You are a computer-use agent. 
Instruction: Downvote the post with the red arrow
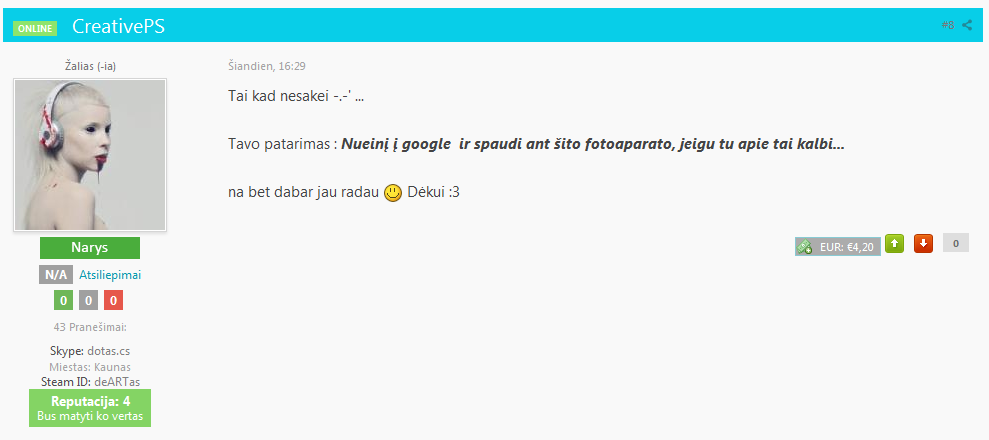click(923, 243)
